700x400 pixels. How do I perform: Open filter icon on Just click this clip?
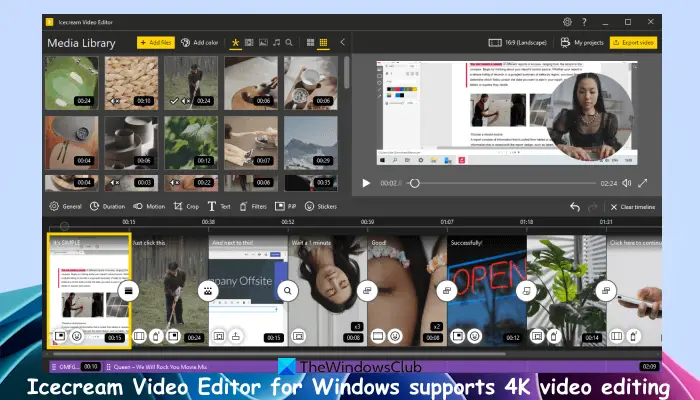[x=156, y=336]
